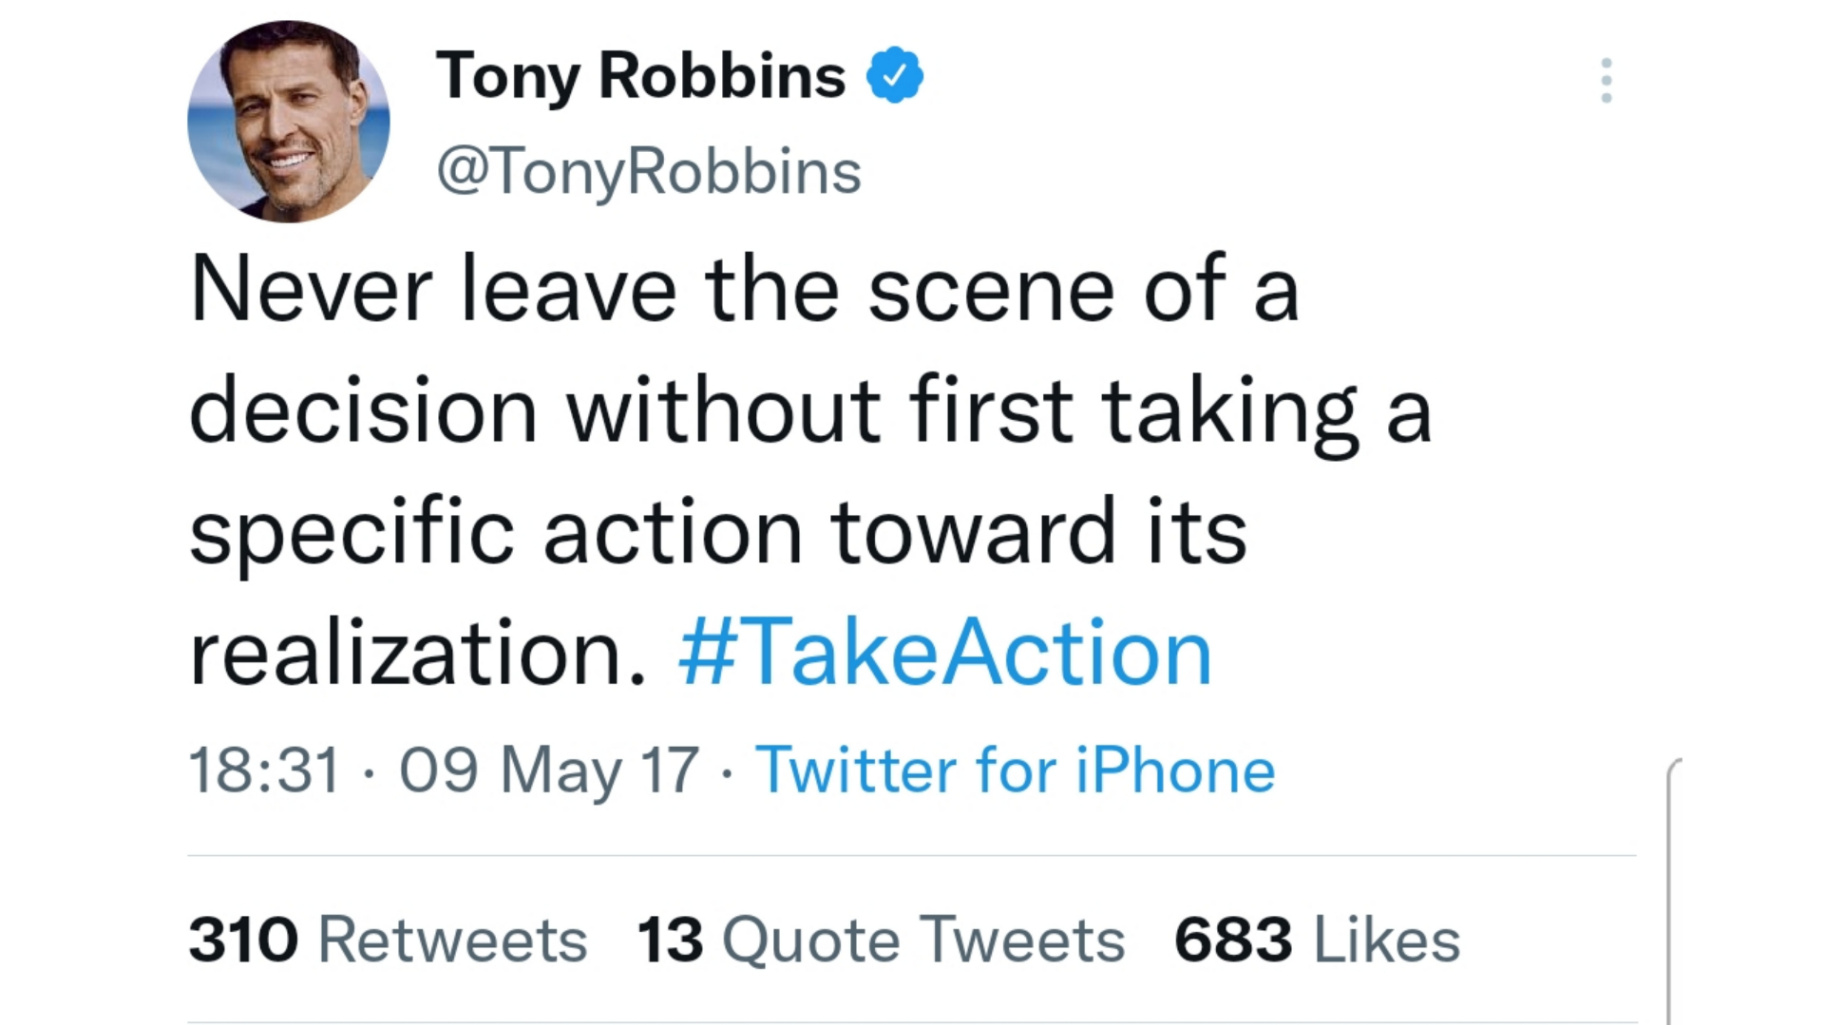Image resolution: width=1824 pixels, height=1025 pixels.
Task: View the Likes list
Action: pos(1386,940)
